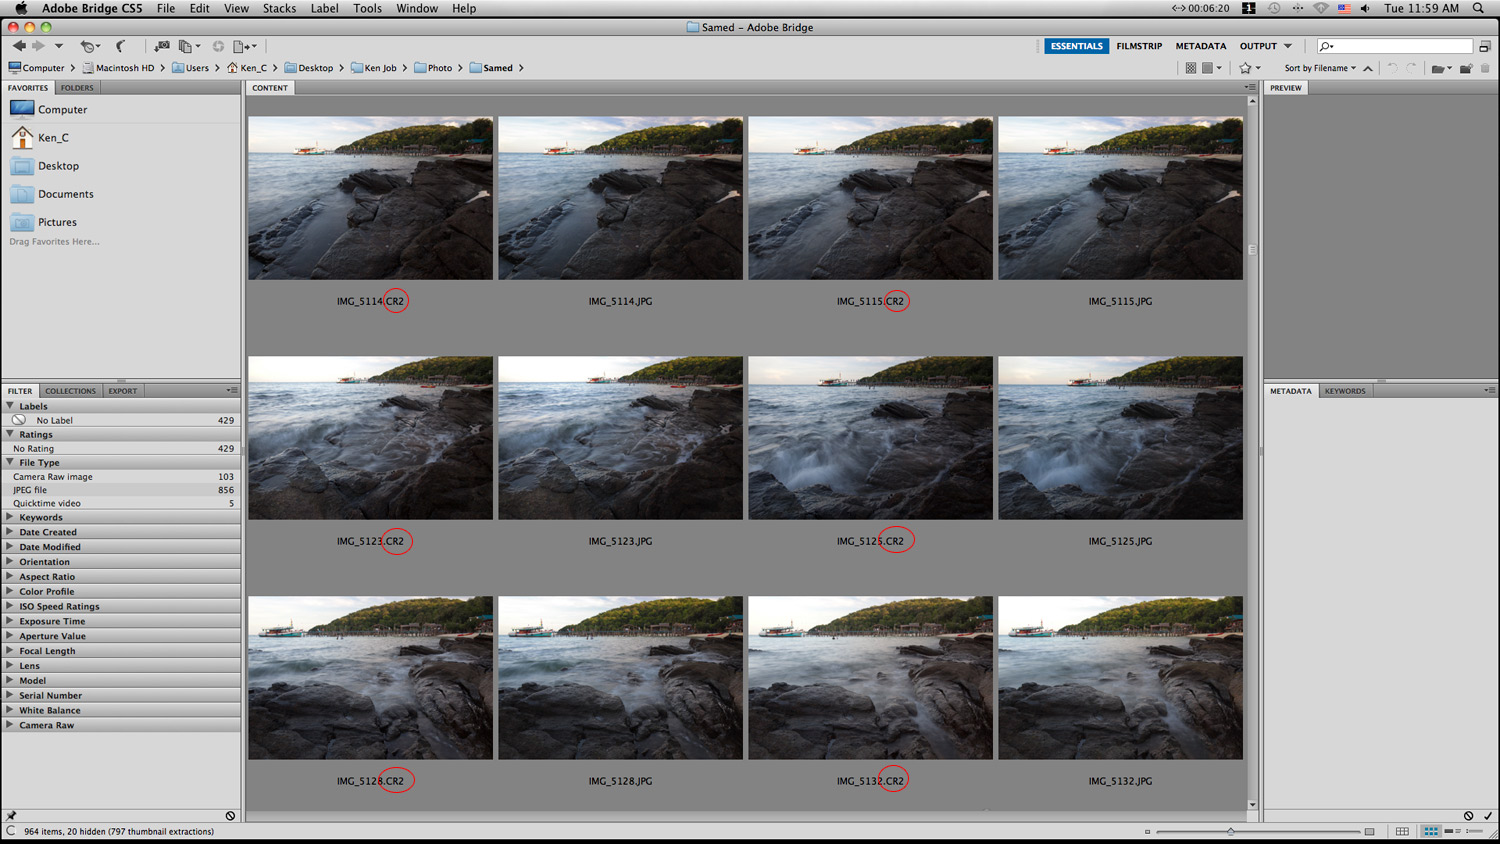The width and height of the screenshot is (1500, 844).
Task: Click the Go Back arrow in toolbar
Action: coord(19,46)
